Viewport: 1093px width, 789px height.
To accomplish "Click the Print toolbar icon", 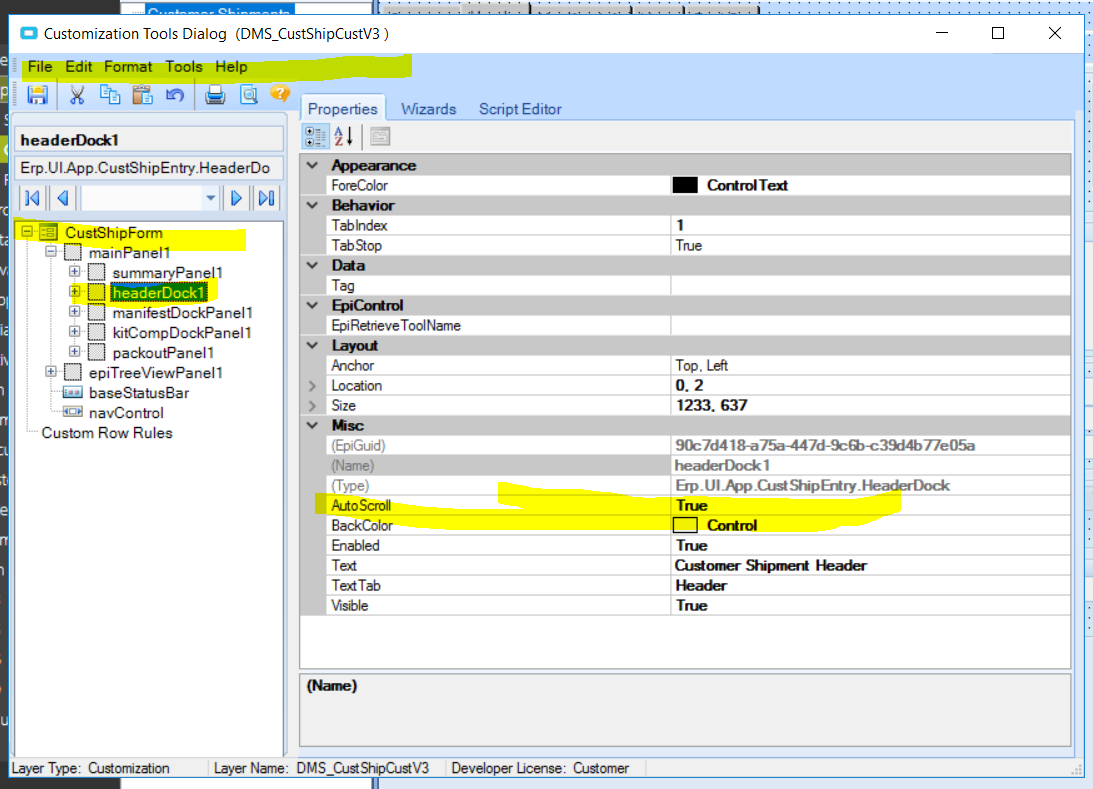I will pos(215,95).
